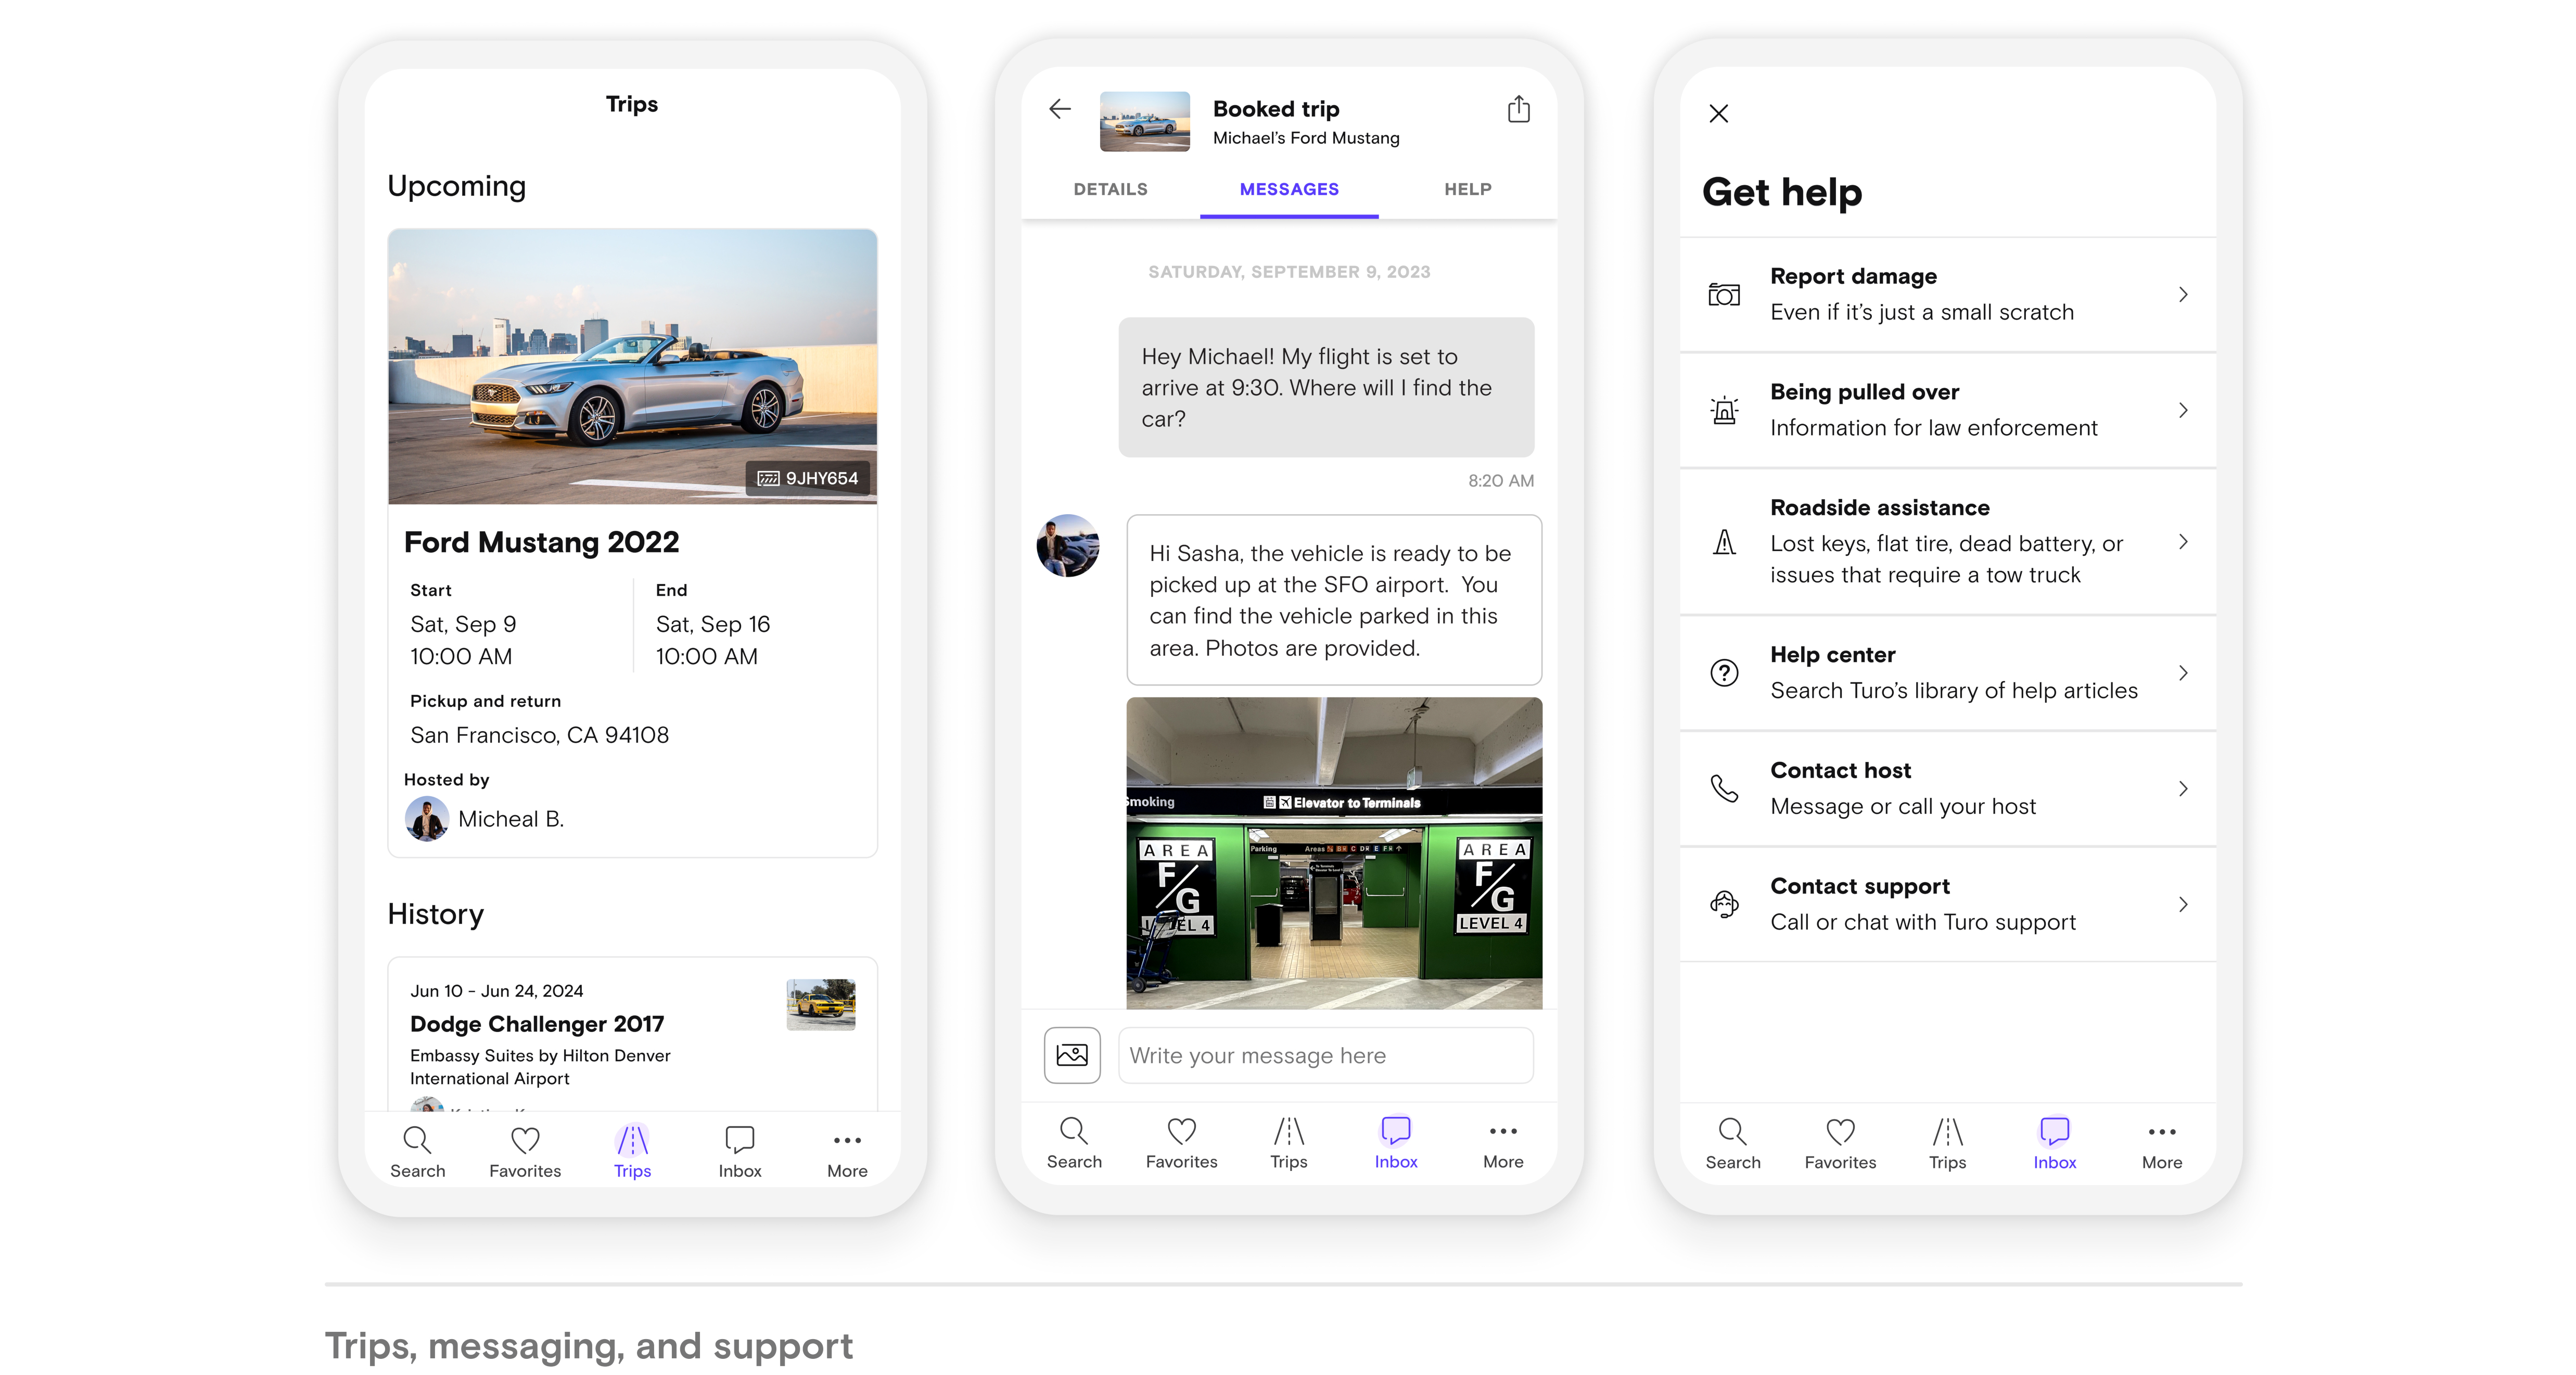Expand the Contact support row arrow
This screenshot has width=2576, height=1375.
click(x=2183, y=904)
